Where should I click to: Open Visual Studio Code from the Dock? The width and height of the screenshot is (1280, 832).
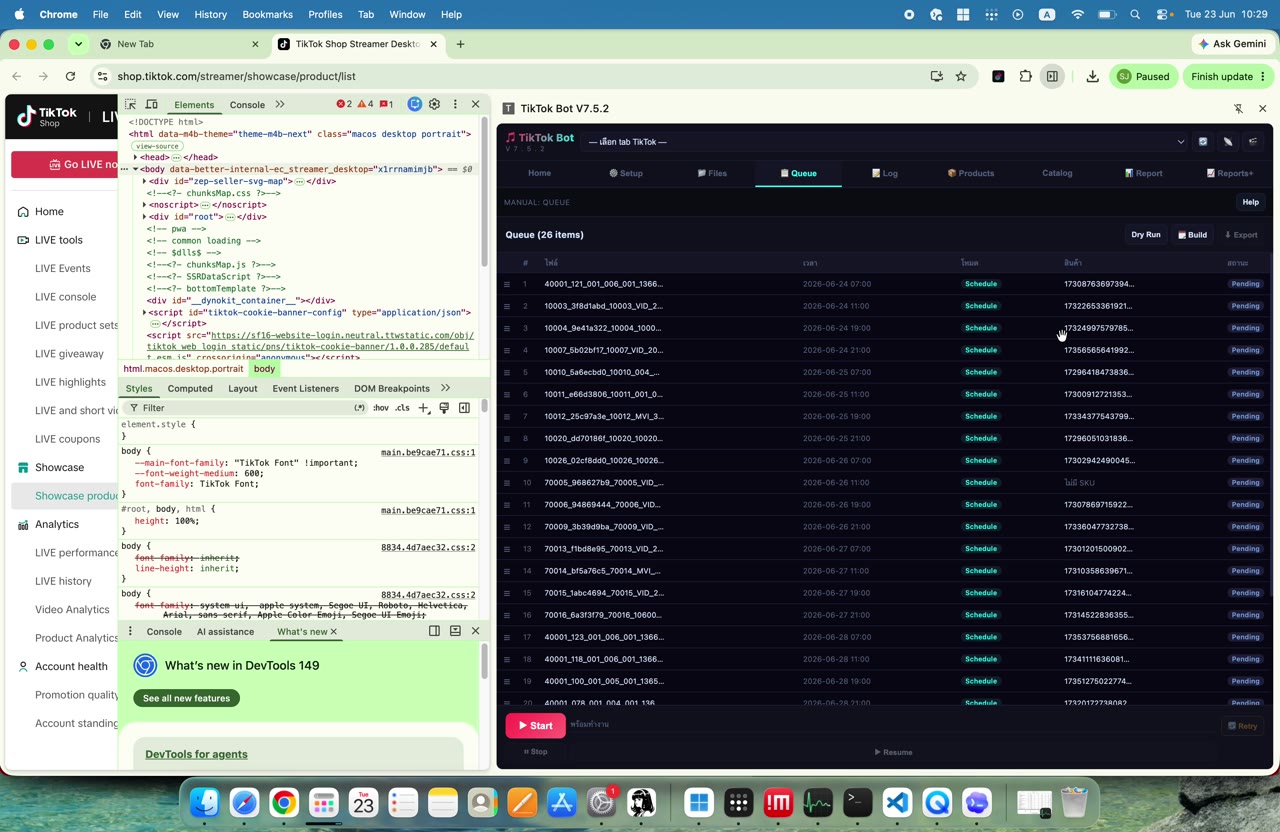tap(897, 802)
